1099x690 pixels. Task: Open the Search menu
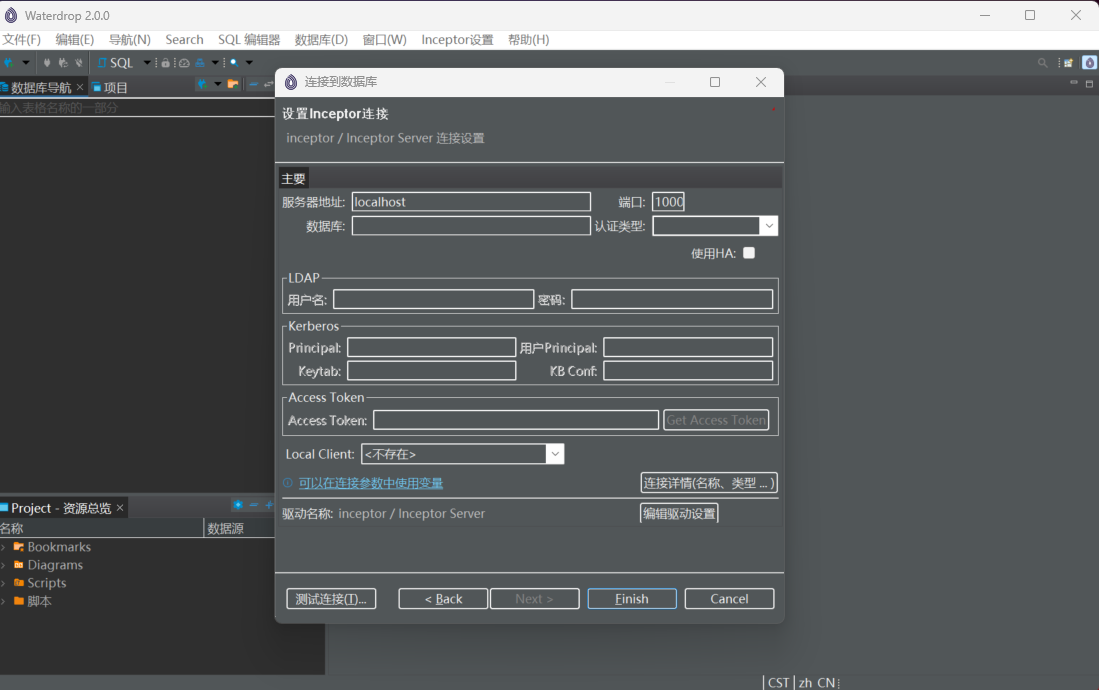(x=184, y=40)
